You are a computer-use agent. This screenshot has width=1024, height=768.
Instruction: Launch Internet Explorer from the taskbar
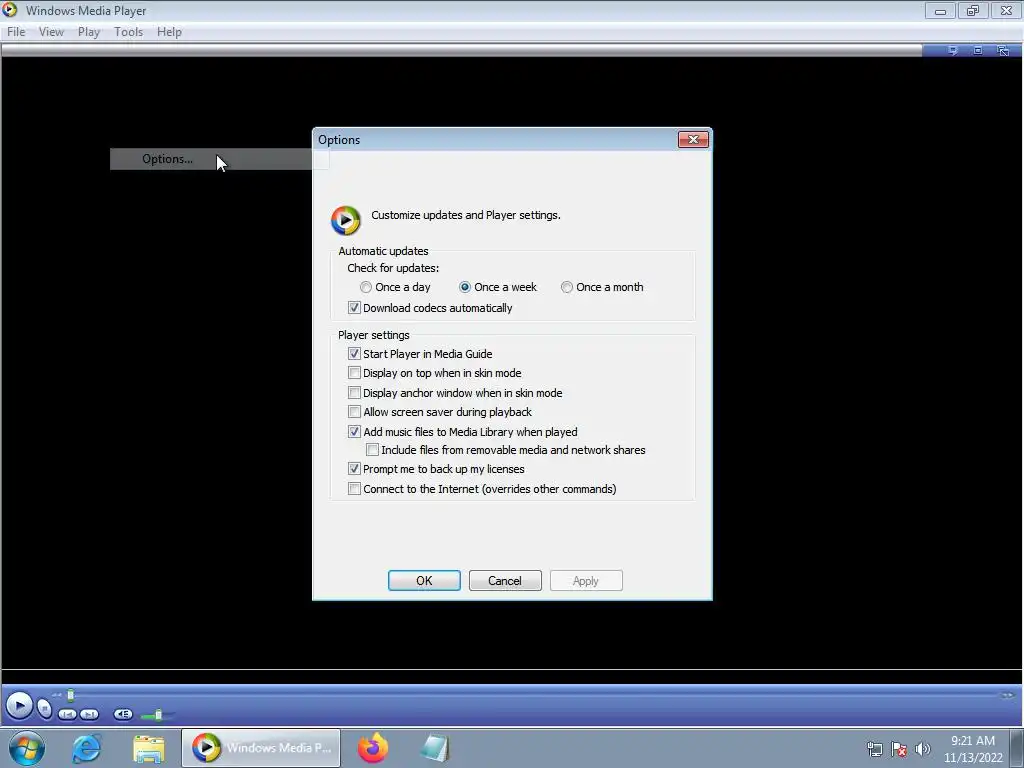click(86, 748)
